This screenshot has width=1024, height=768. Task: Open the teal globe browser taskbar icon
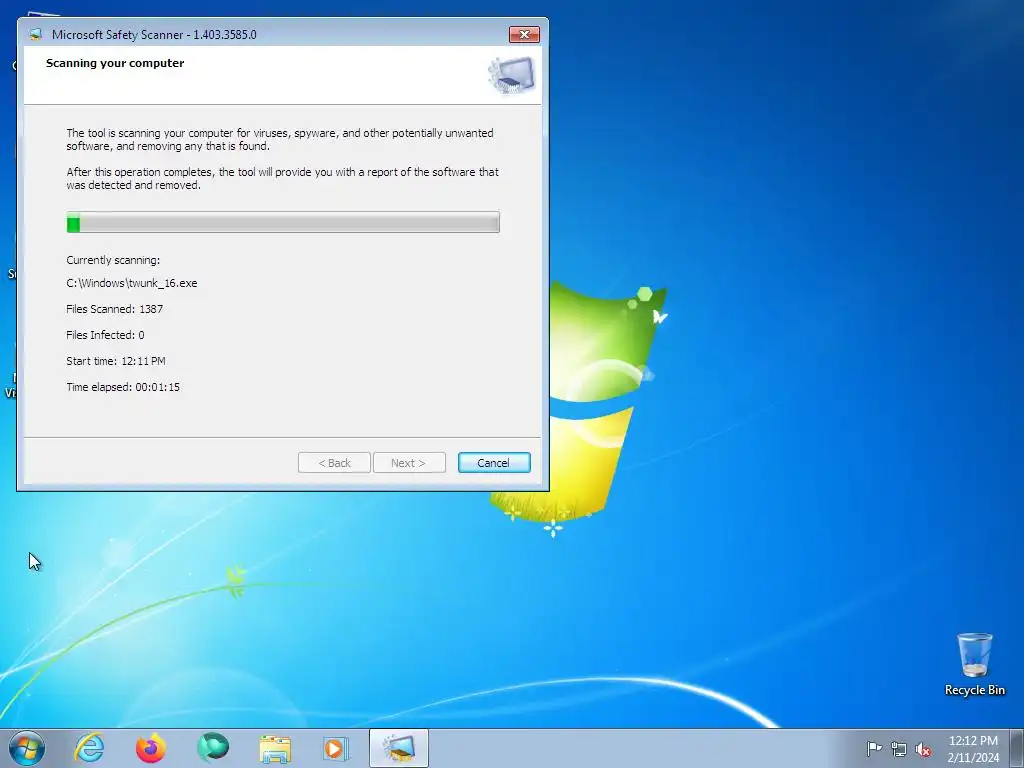tap(213, 748)
